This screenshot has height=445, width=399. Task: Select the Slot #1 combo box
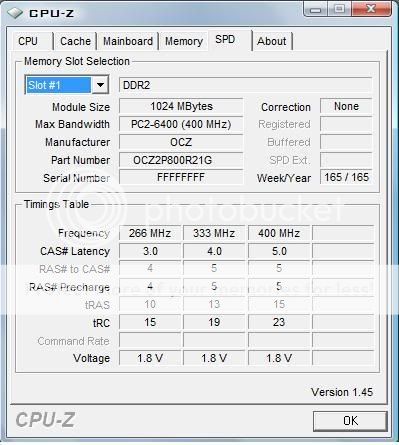click(67, 85)
